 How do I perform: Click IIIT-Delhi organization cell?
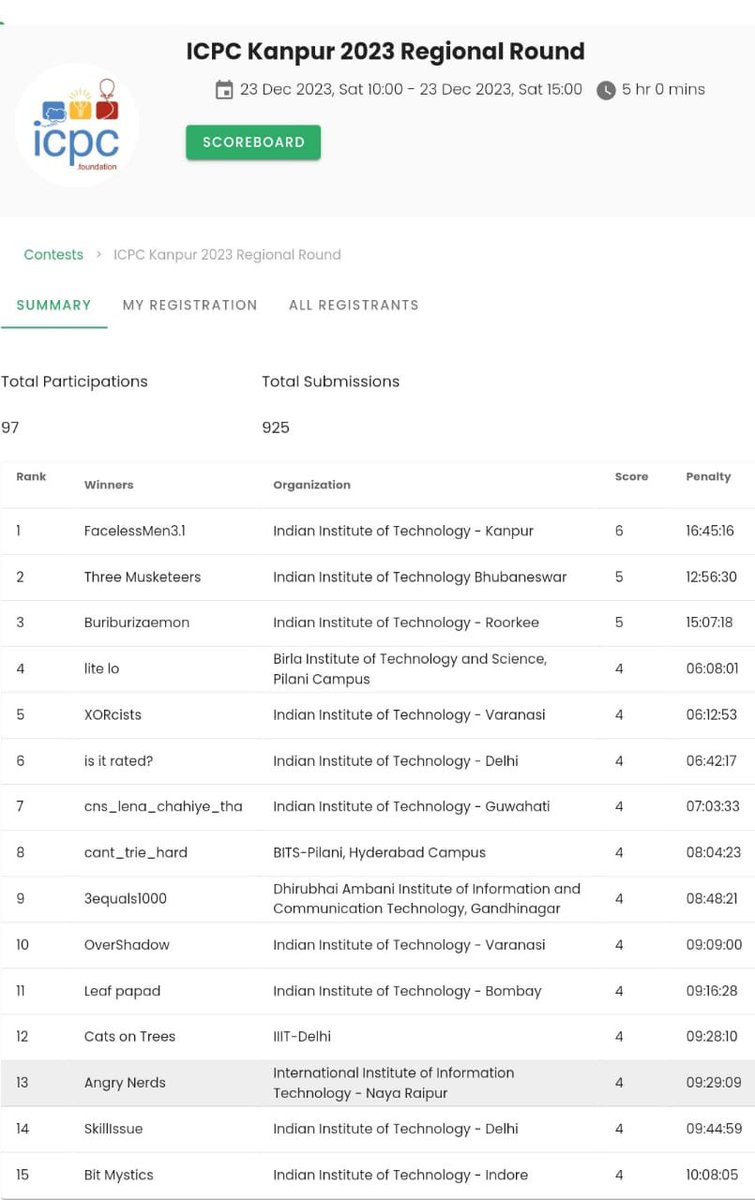click(302, 1037)
